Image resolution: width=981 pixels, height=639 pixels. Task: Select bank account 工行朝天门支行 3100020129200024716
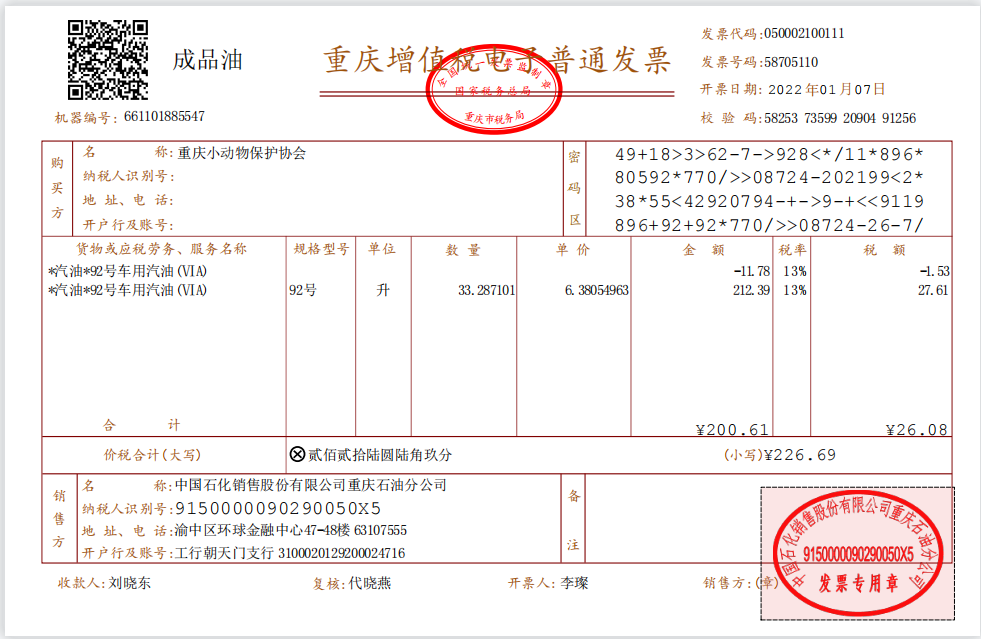290,553
